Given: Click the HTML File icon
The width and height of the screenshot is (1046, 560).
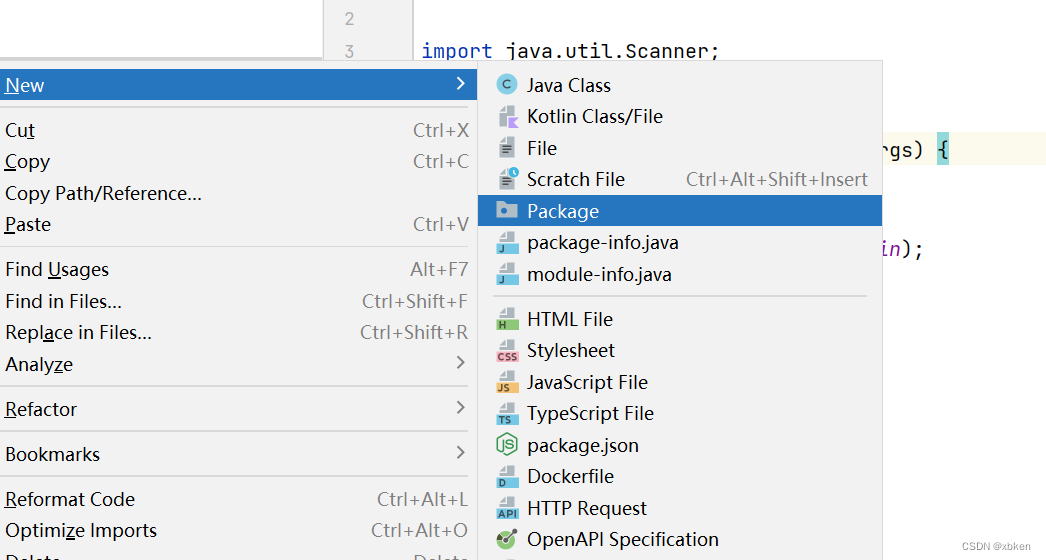Looking at the screenshot, I should [x=507, y=320].
